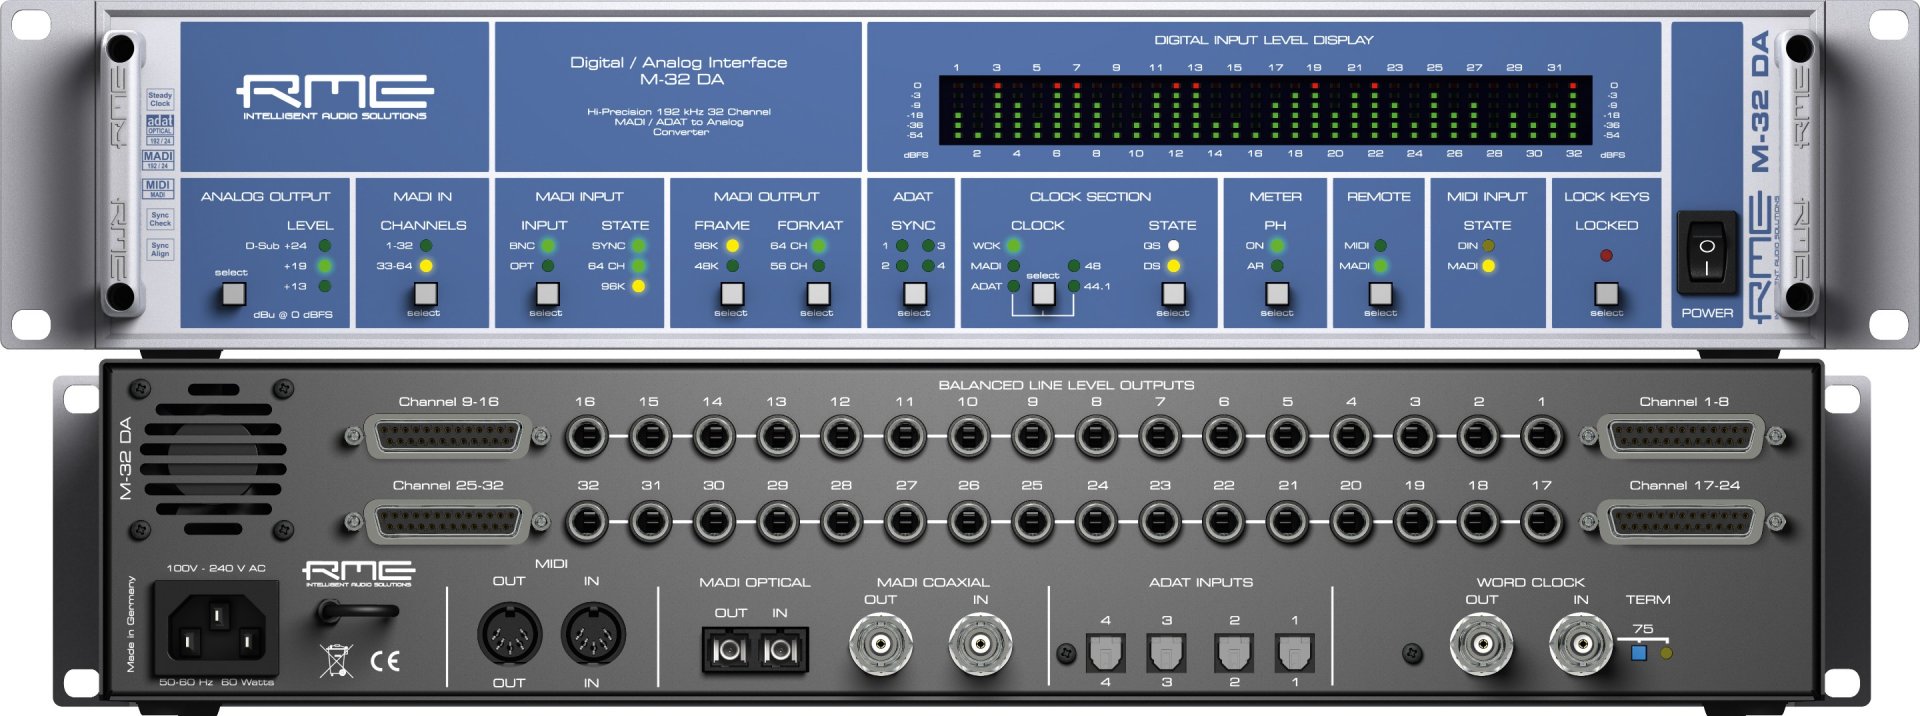Click the adat optical badge on rack ear
This screenshot has height=716, width=1920.
160,129
